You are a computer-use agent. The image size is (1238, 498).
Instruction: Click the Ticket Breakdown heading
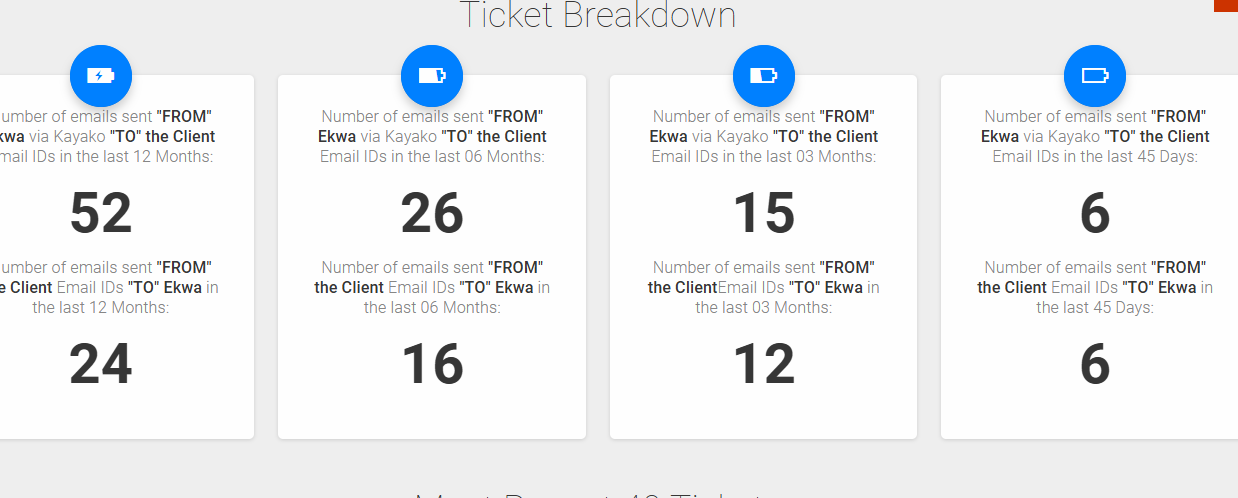pos(598,15)
